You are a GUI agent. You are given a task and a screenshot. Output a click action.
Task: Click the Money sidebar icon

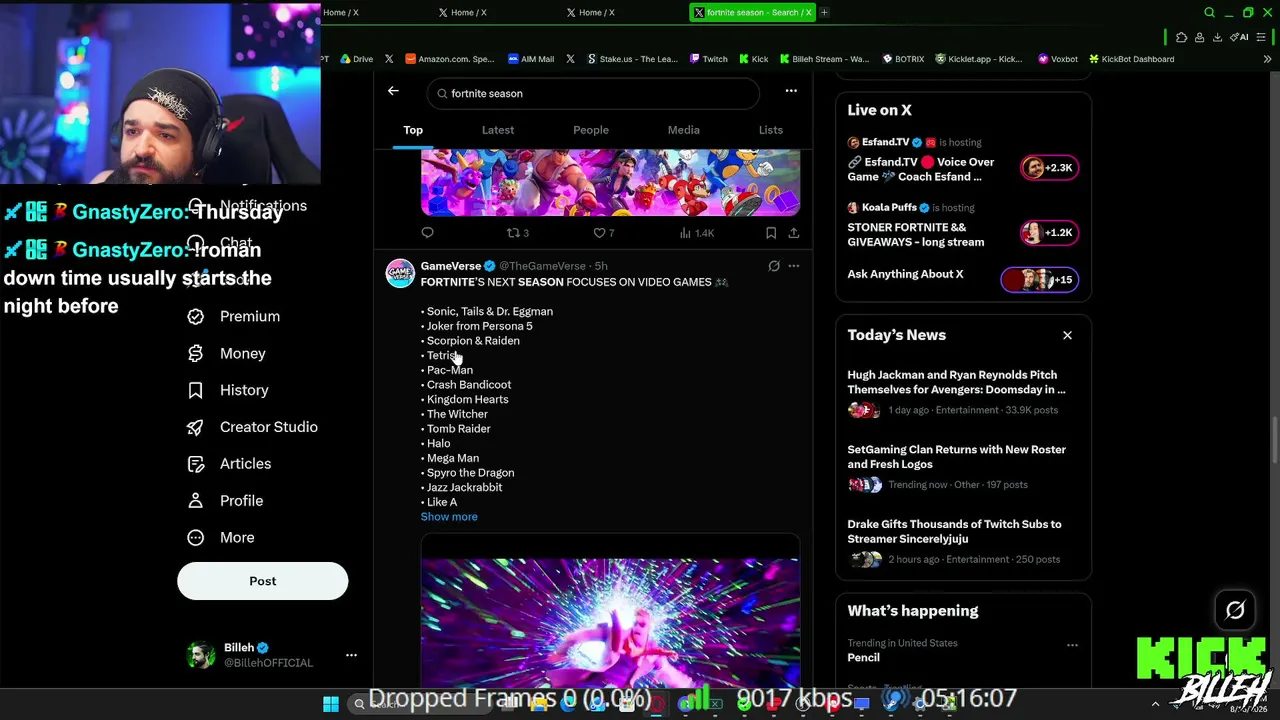196,353
